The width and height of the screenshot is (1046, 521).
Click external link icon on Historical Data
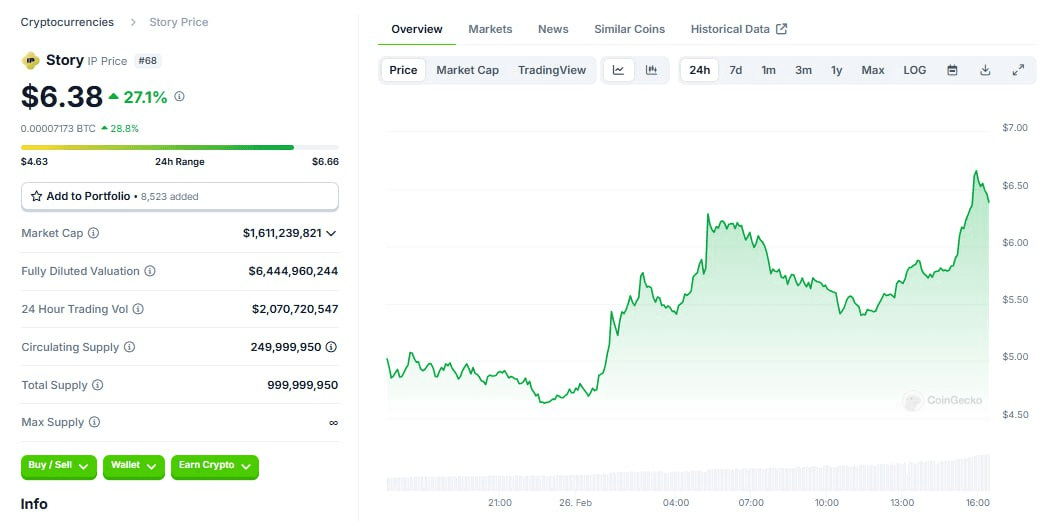(782, 29)
